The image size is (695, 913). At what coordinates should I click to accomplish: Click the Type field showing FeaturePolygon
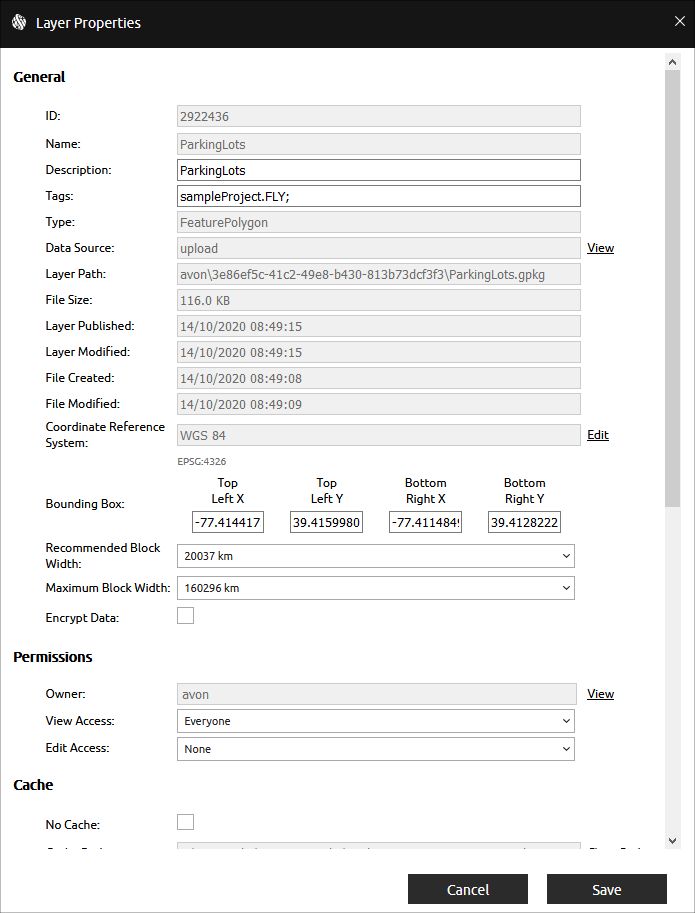coord(378,222)
